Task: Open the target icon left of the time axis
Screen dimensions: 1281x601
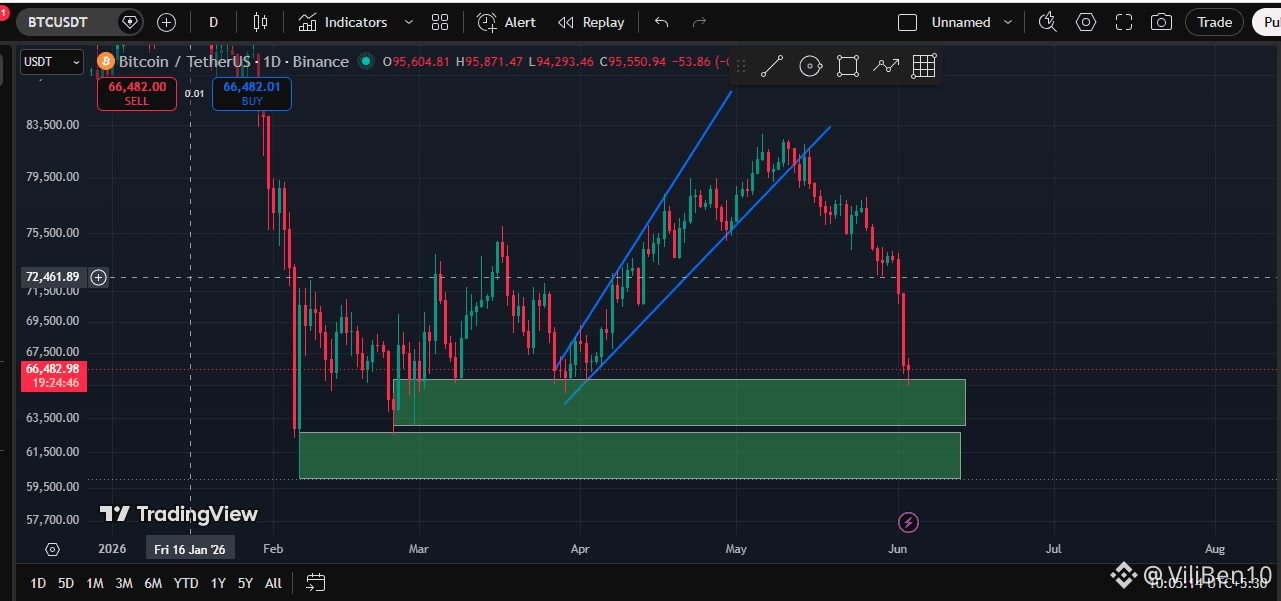Action: click(52, 549)
